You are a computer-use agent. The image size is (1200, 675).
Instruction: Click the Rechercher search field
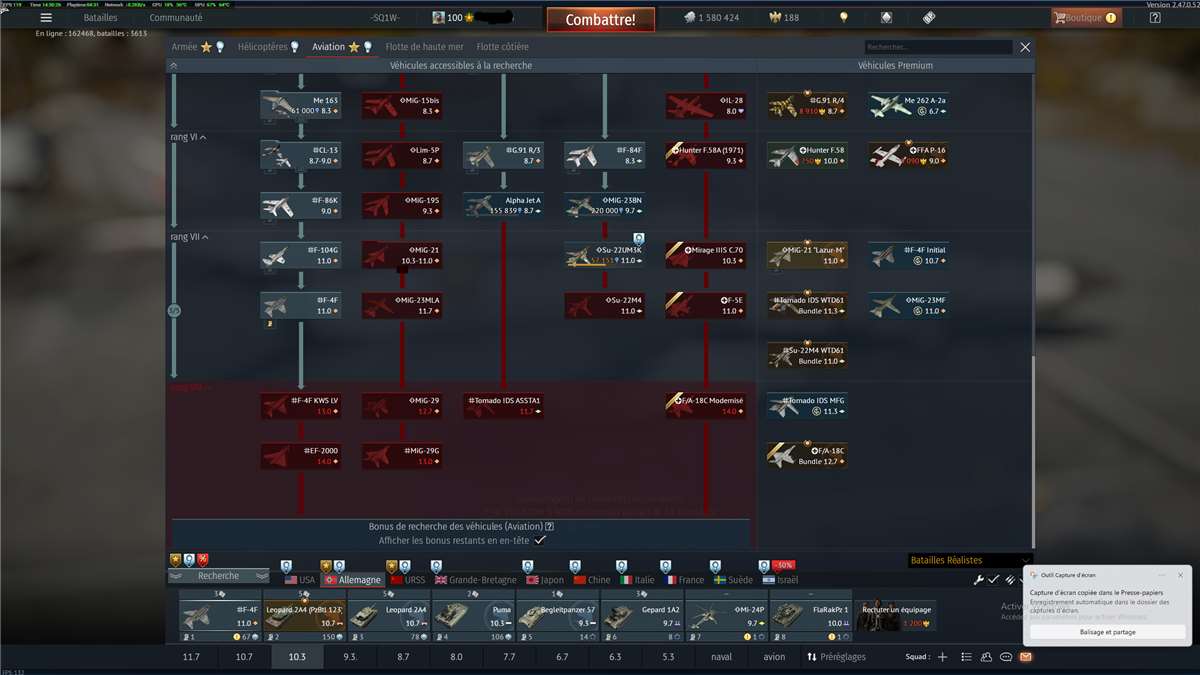coord(938,47)
